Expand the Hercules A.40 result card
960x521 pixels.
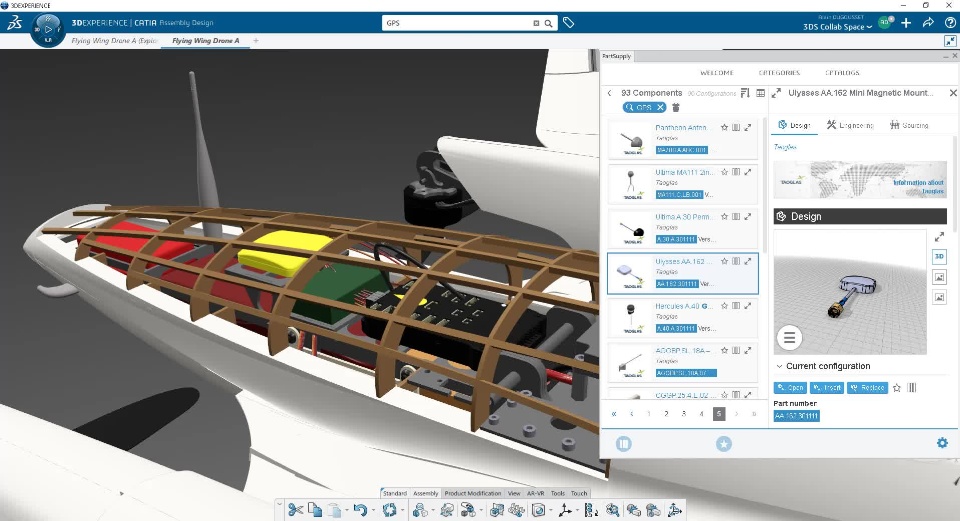pos(748,305)
